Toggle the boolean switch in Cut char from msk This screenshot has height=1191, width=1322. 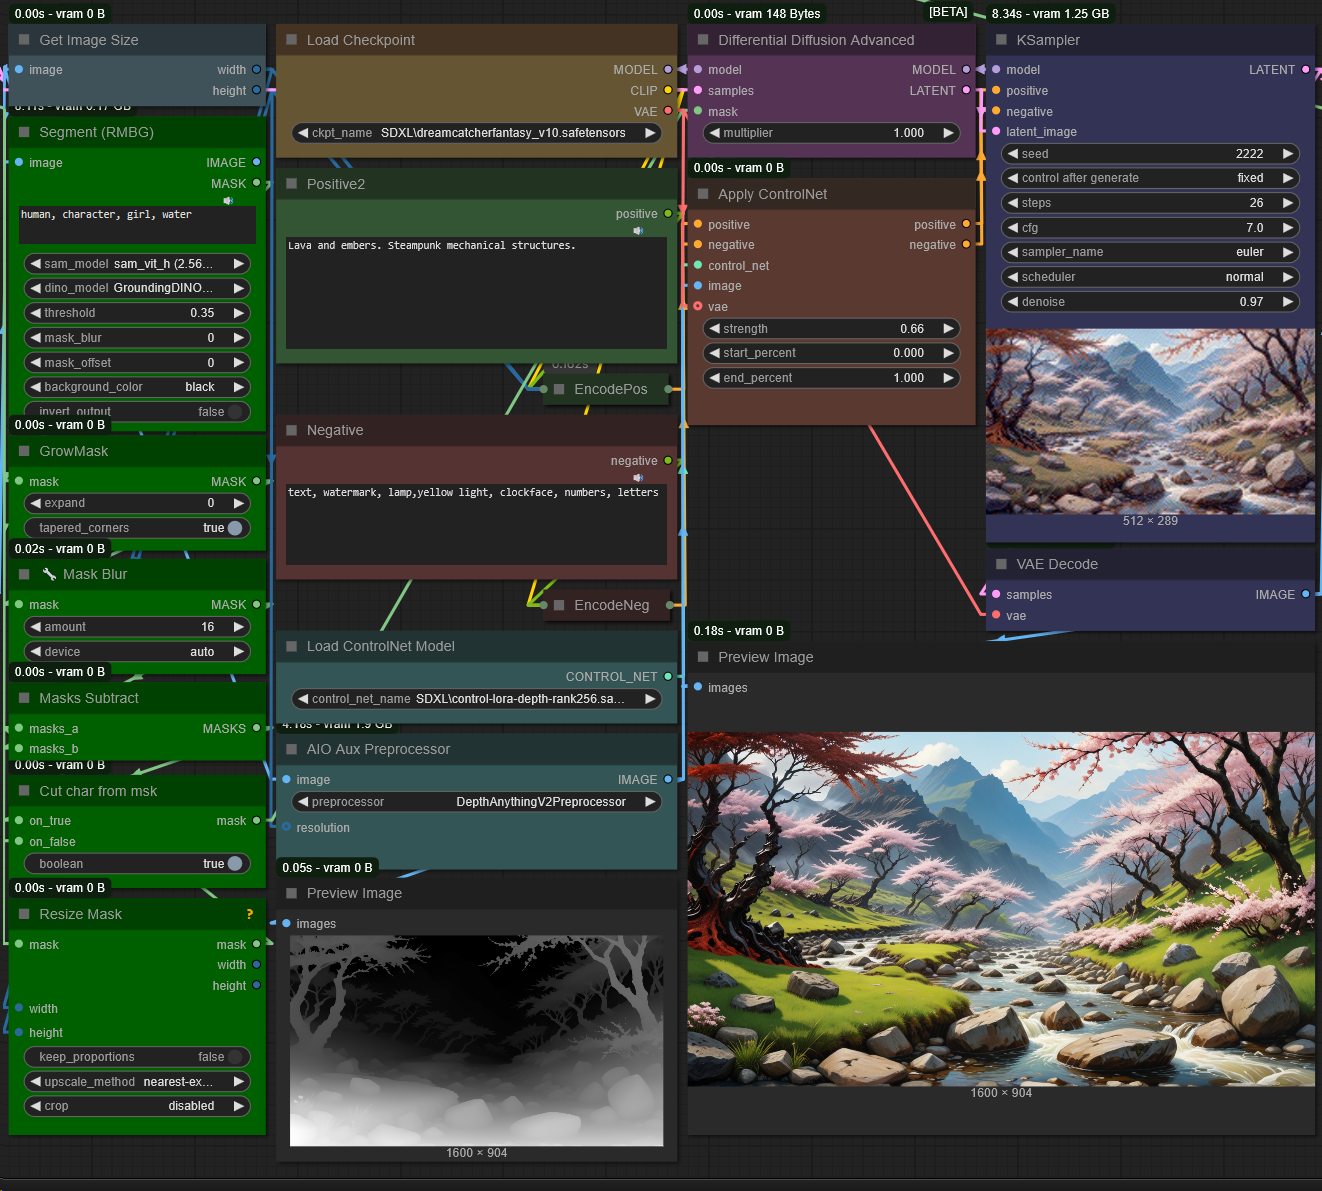[x=235, y=864]
